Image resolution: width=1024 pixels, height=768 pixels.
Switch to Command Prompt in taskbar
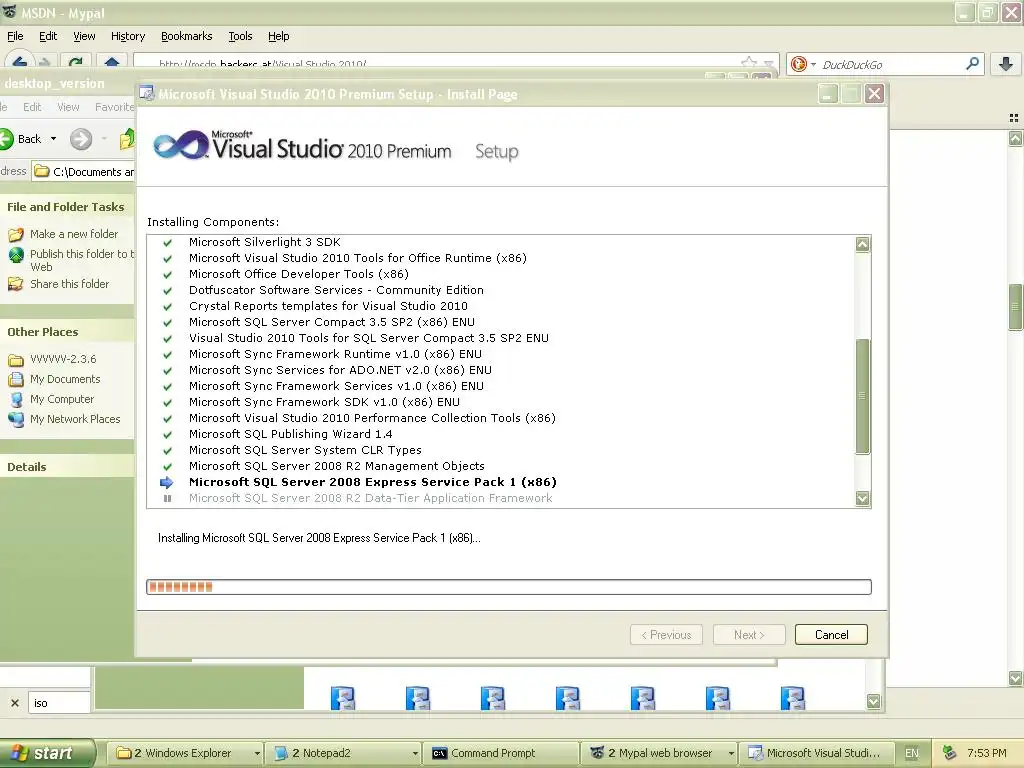click(x=500, y=753)
